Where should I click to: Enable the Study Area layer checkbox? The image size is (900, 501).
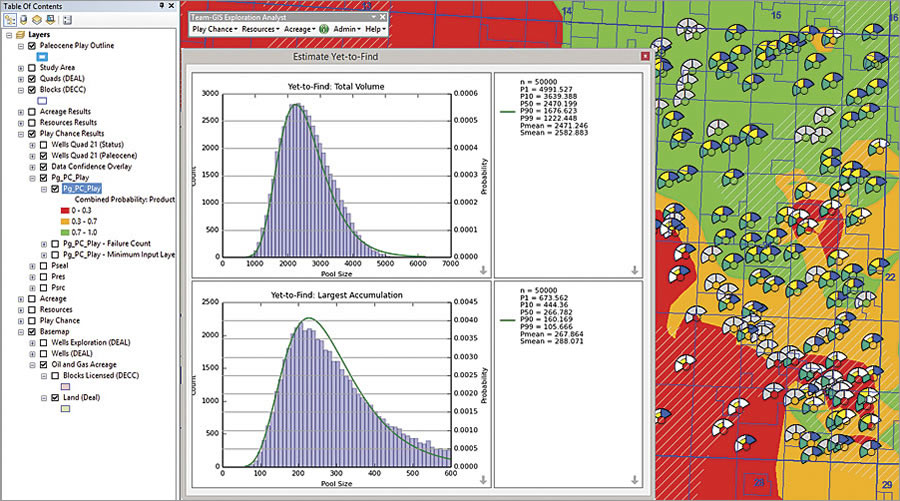point(30,68)
